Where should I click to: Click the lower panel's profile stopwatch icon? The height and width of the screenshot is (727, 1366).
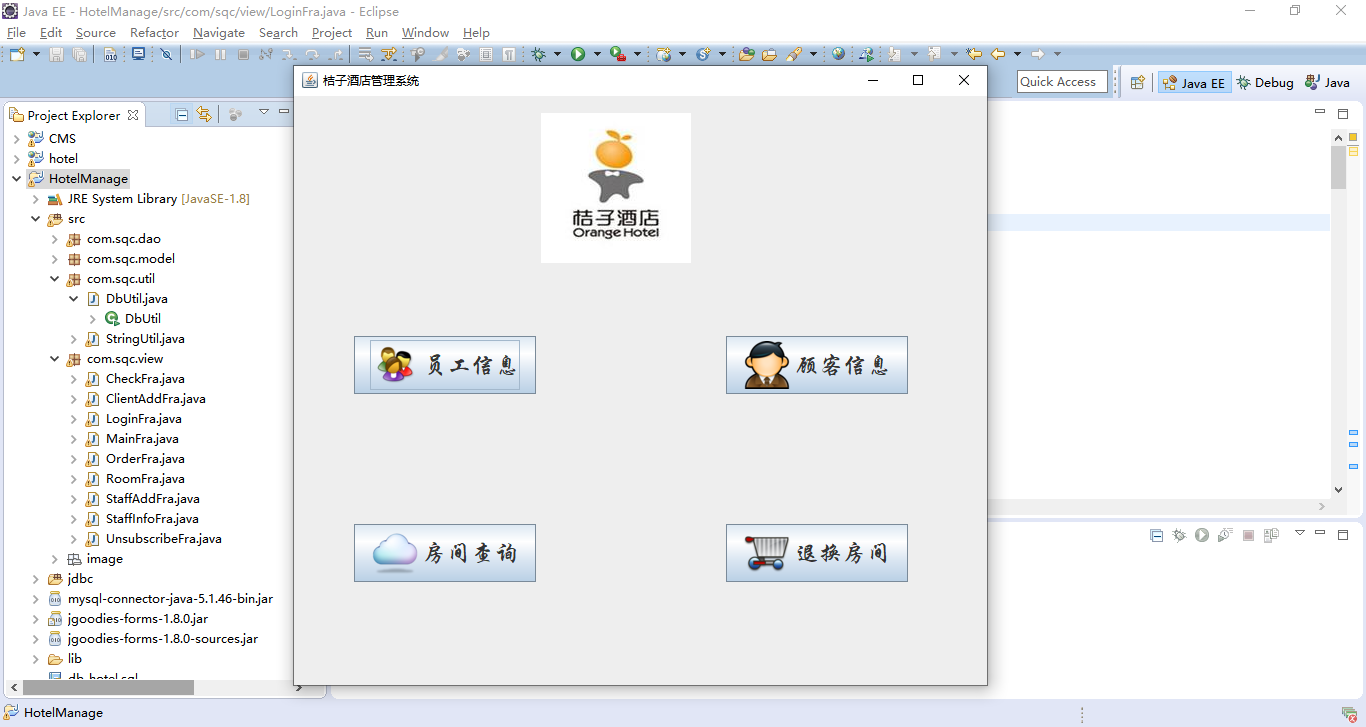pos(1225,535)
